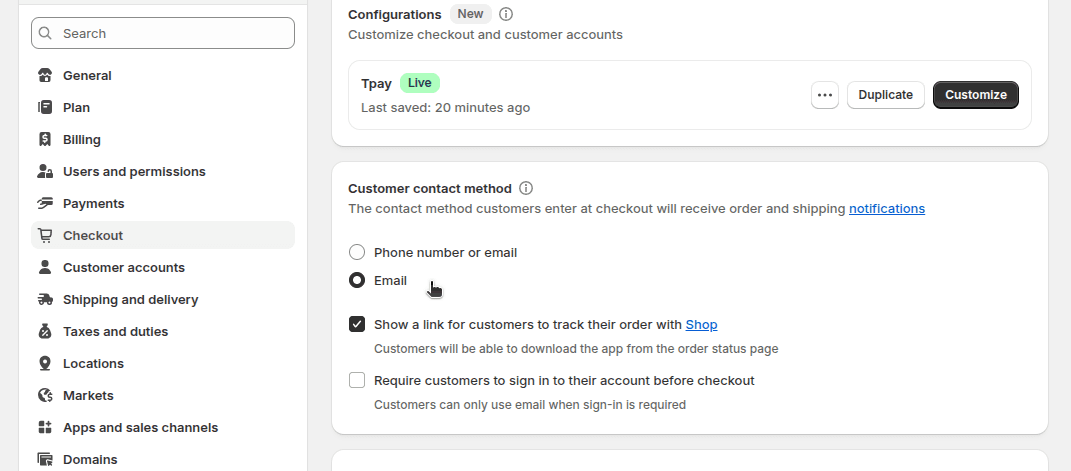Click the Locations pin icon
The image size is (1071, 471).
45,364
